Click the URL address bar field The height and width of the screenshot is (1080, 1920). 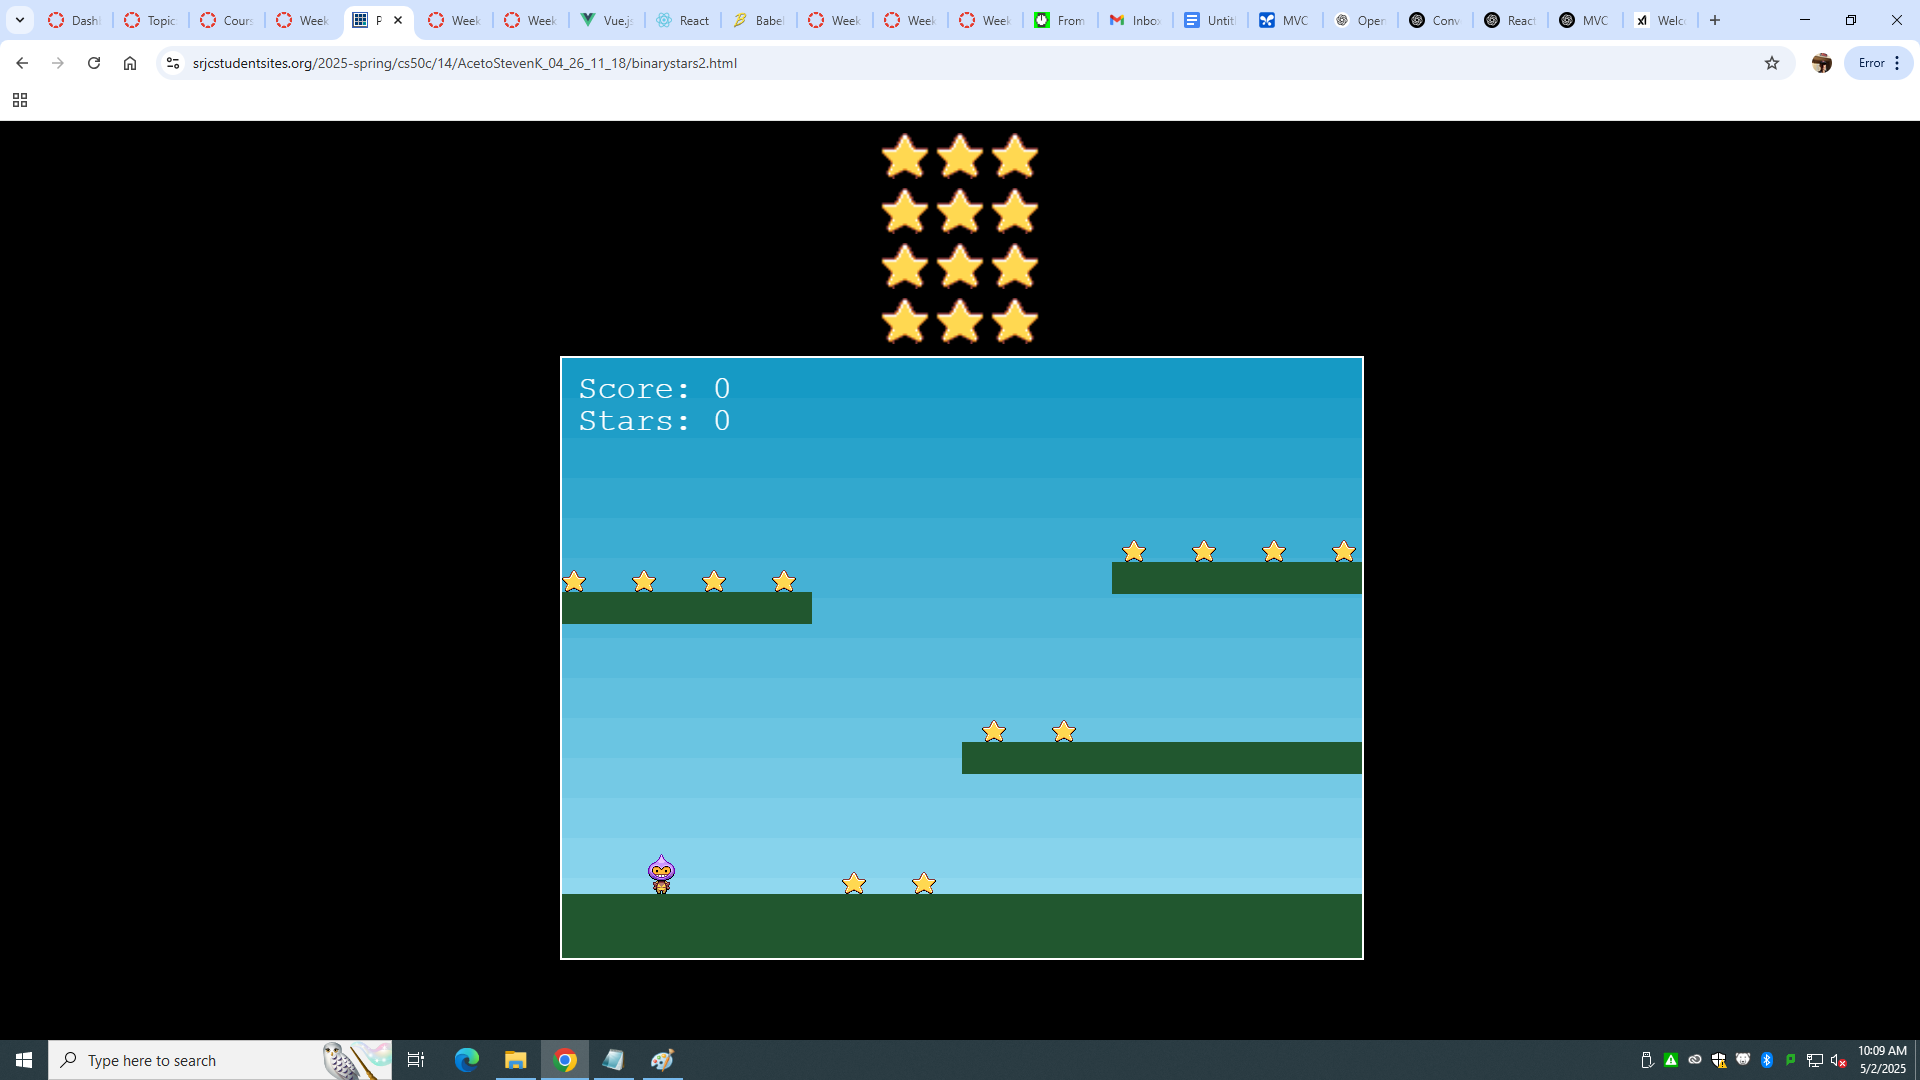(900, 63)
